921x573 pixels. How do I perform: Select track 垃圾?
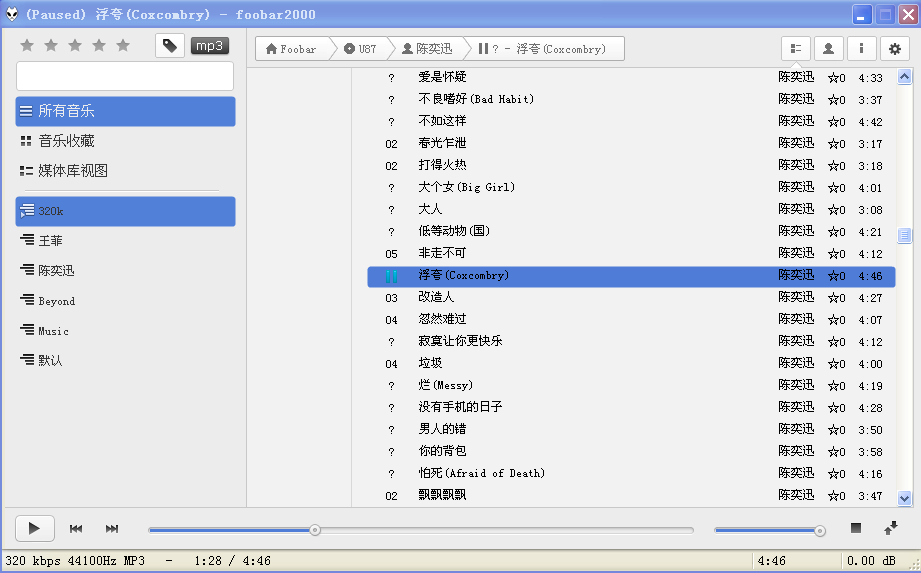click(631, 363)
